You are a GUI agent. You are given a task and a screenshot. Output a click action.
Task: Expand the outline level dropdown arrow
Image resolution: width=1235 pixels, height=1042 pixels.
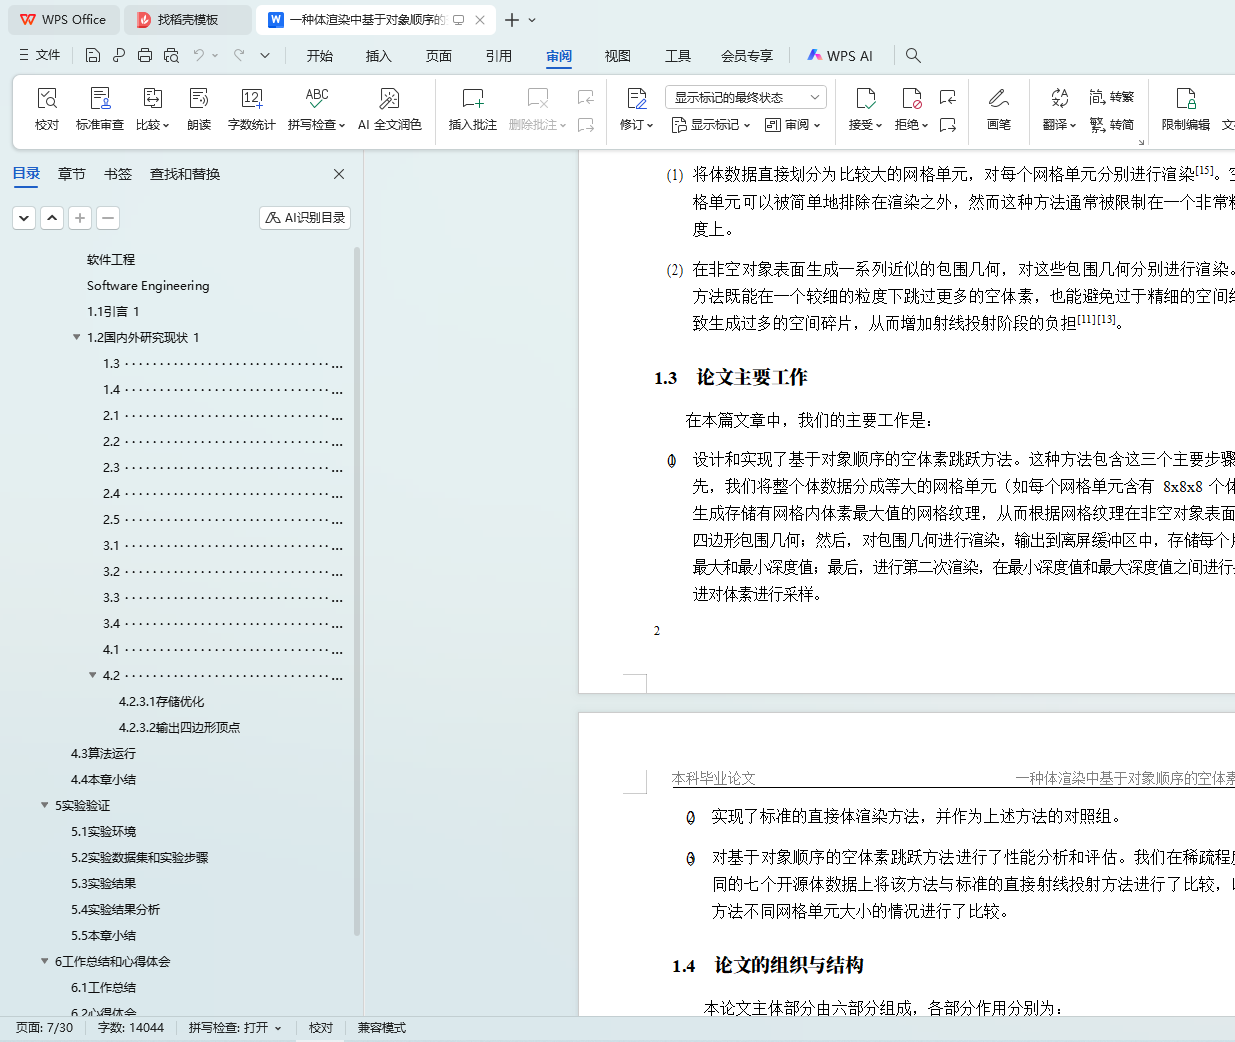(24, 217)
